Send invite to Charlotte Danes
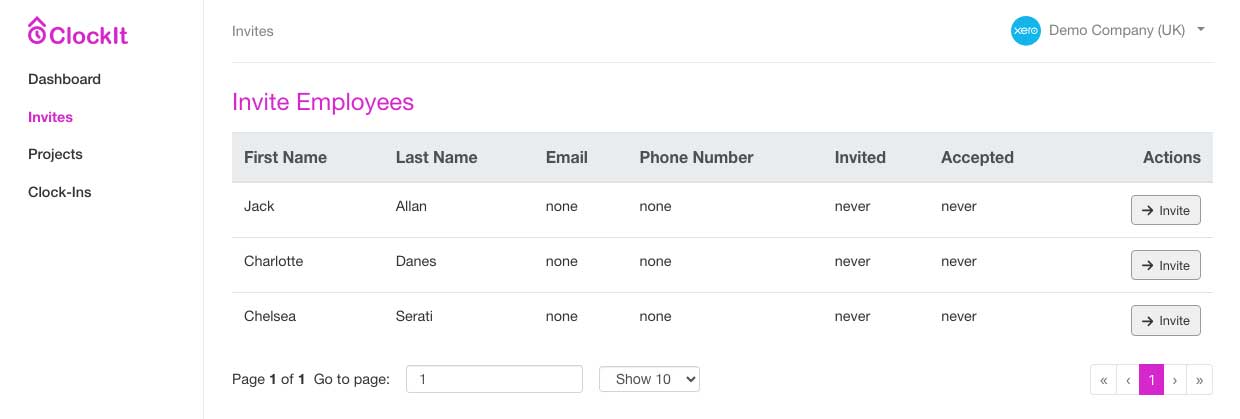 point(1165,265)
